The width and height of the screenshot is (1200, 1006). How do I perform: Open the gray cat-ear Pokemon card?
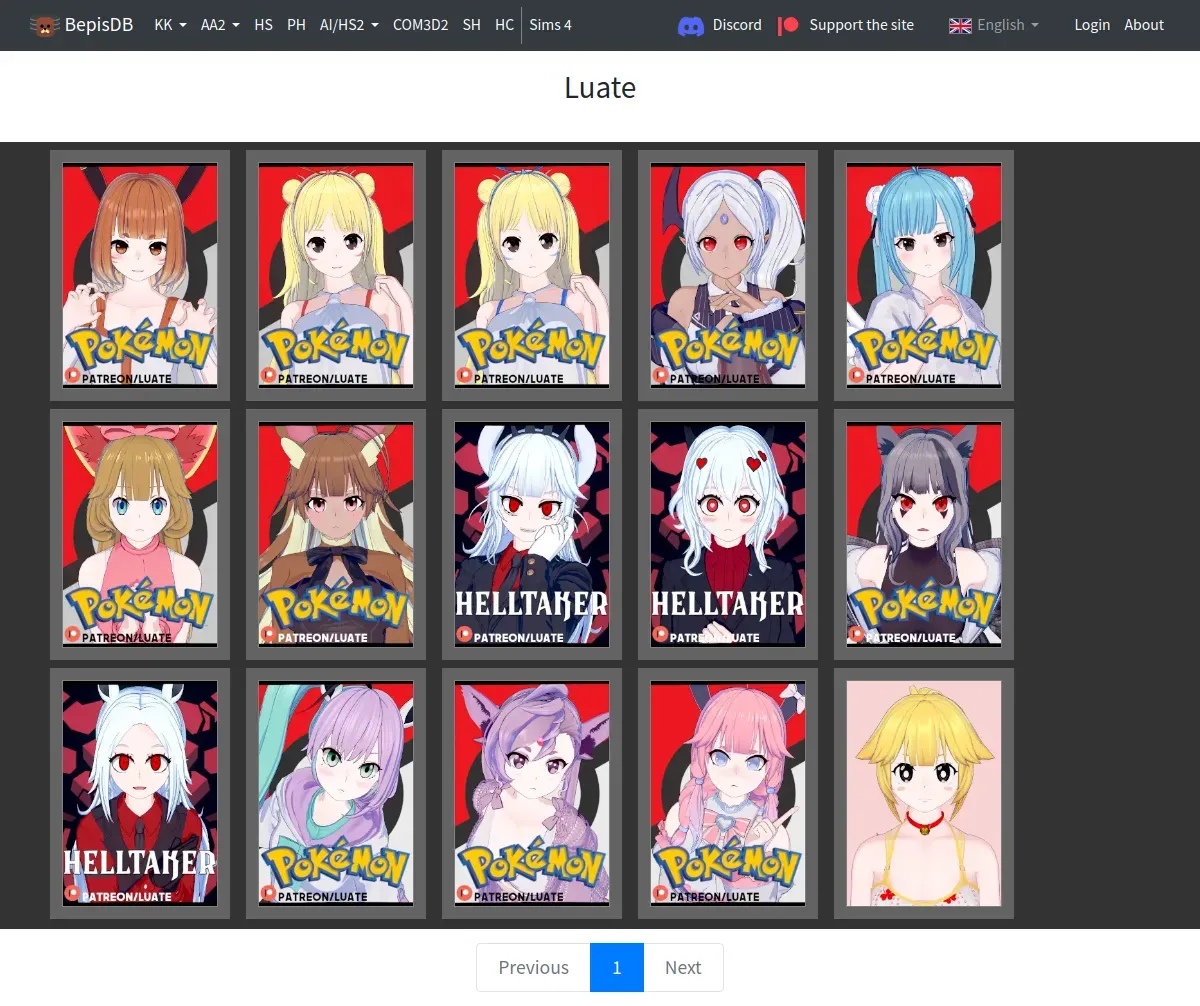point(924,534)
